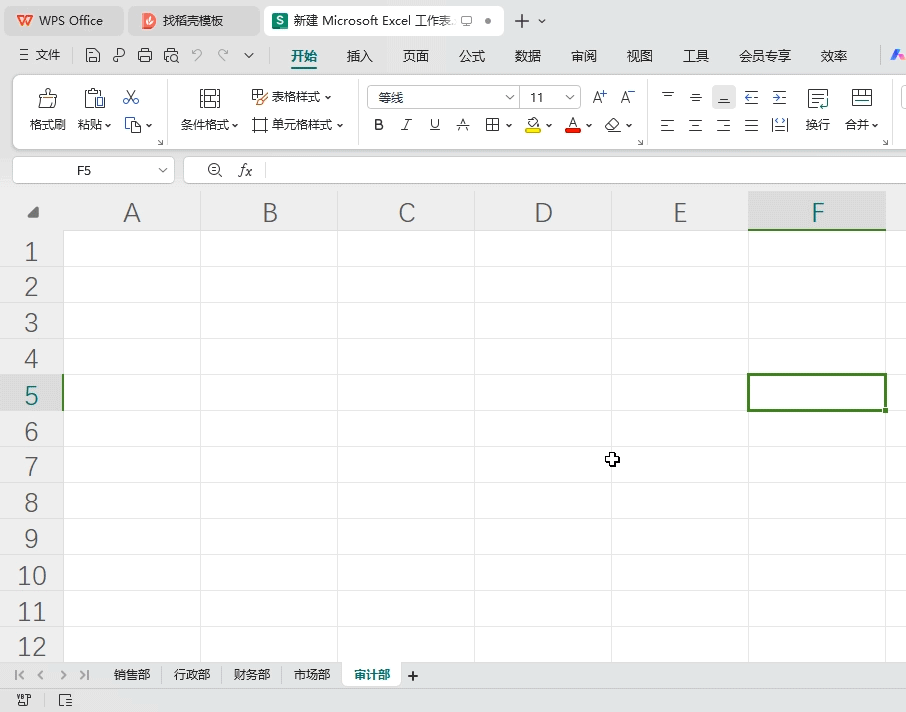906x712 pixels.
Task: Click the Format Painter (格式刷) icon
Action: [x=47, y=98]
